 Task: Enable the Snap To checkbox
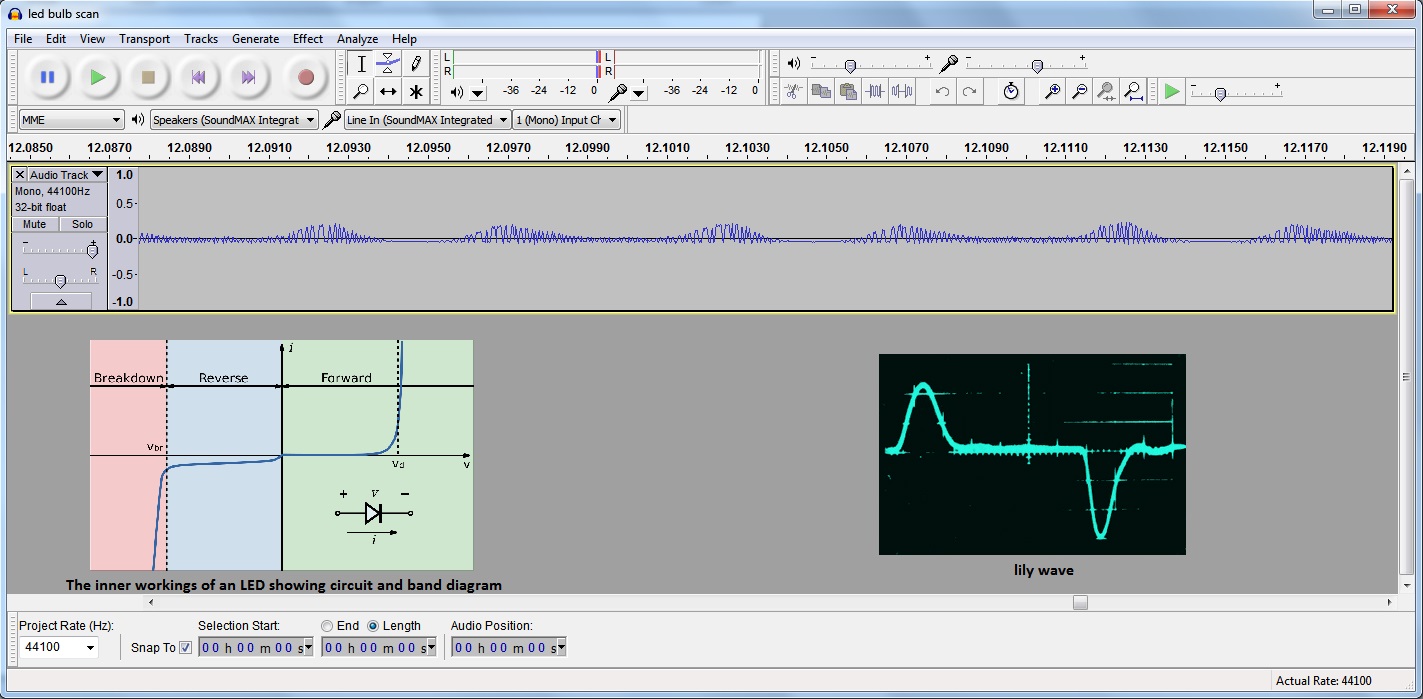[x=185, y=647]
